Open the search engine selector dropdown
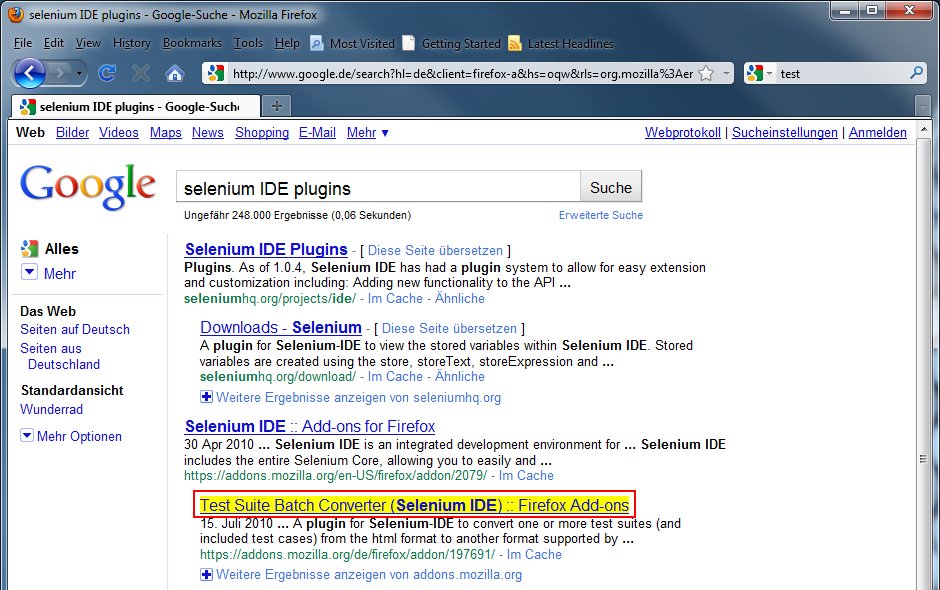This screenshot has height=590, width=940. click(759, 73)
